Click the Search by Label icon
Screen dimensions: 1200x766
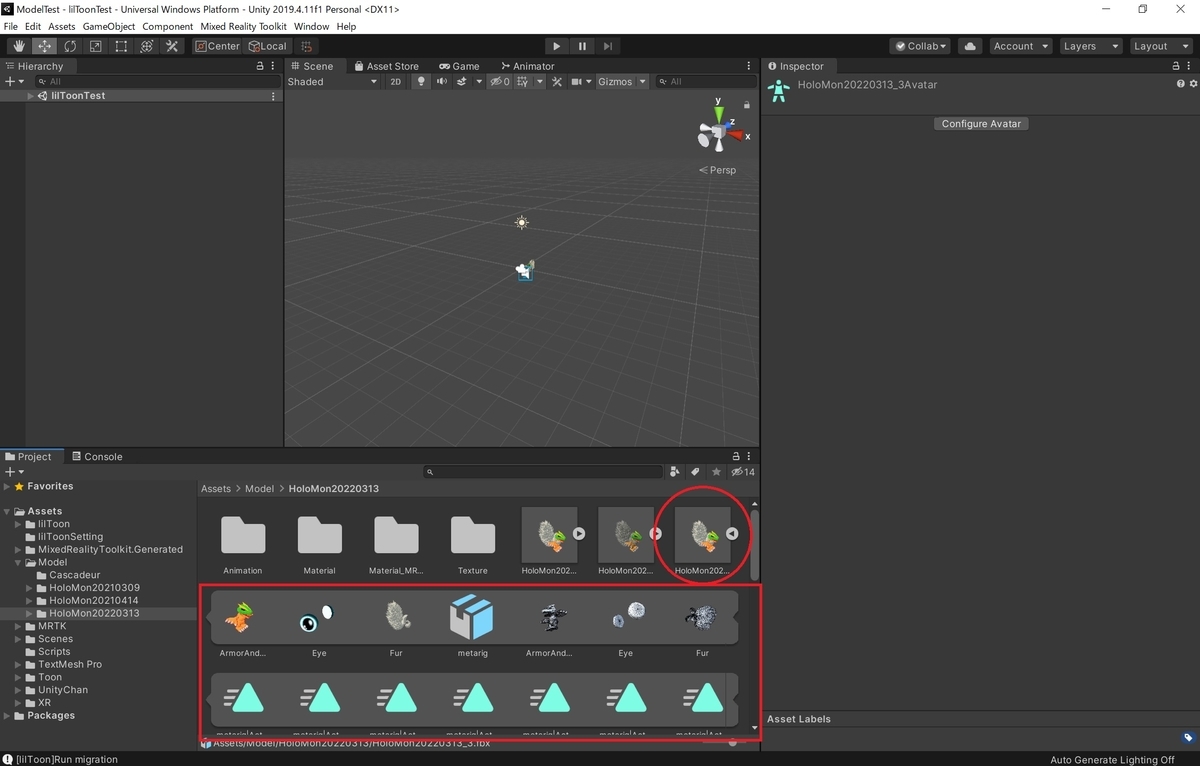695,472
